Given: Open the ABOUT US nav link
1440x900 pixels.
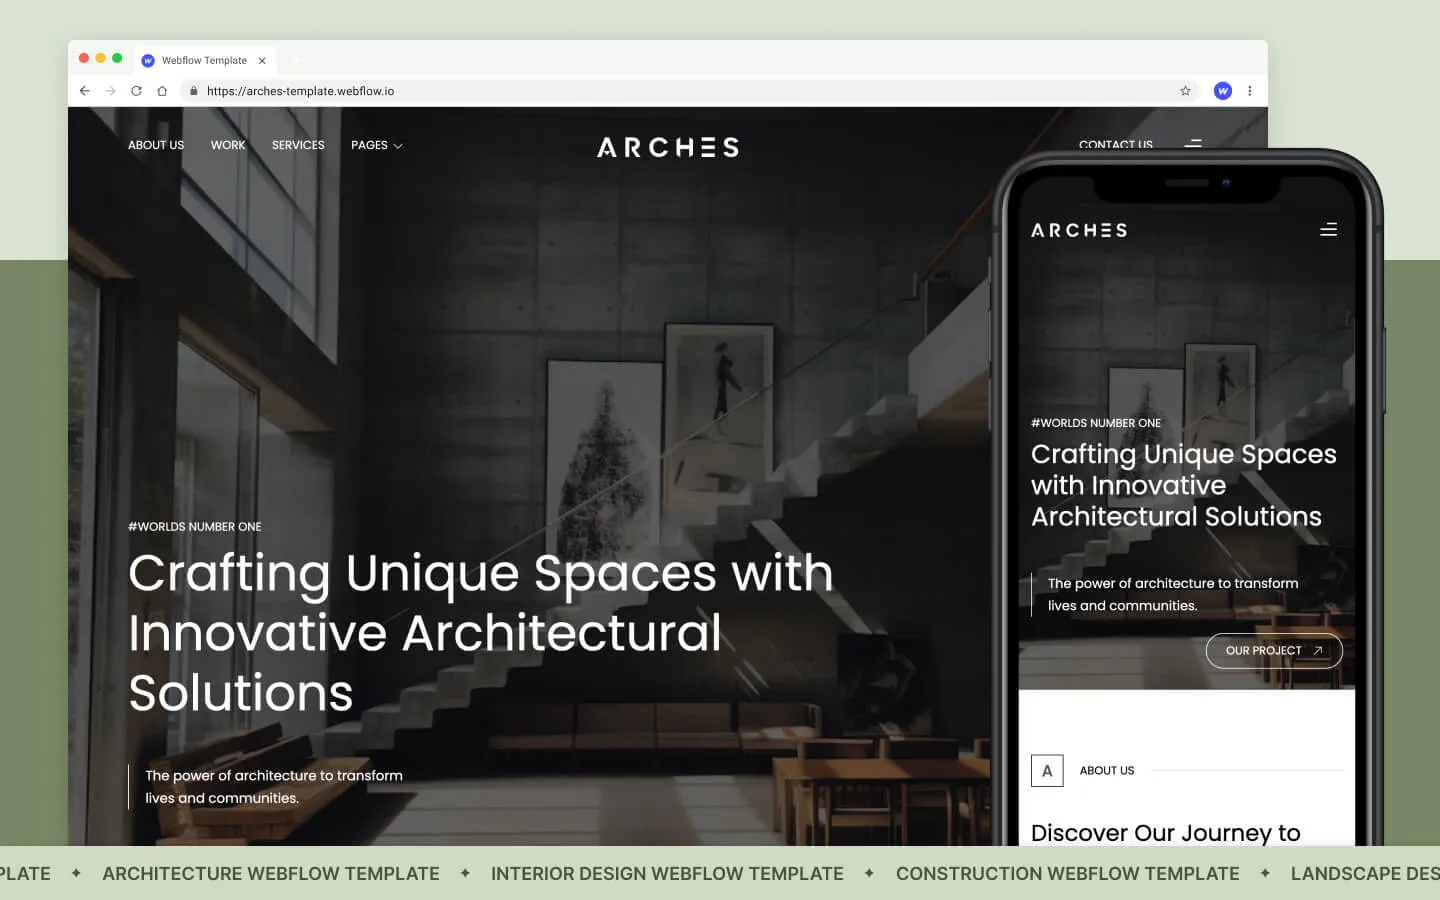Looking at the screenshot, I should 156,146.
